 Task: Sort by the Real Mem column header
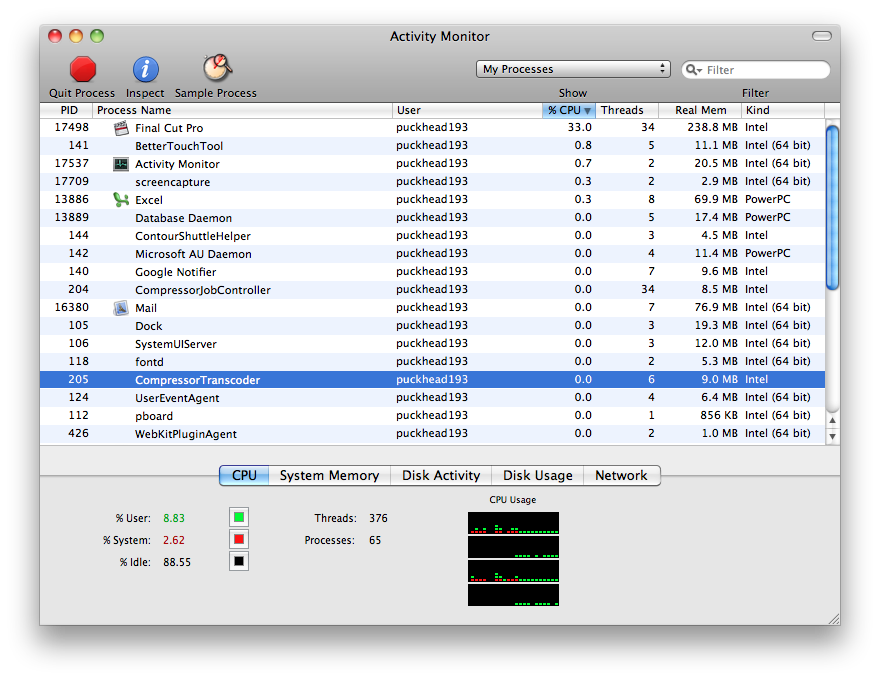700,110
